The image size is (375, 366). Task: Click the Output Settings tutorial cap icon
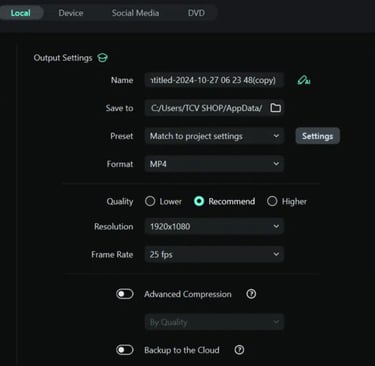pos(102,58)
